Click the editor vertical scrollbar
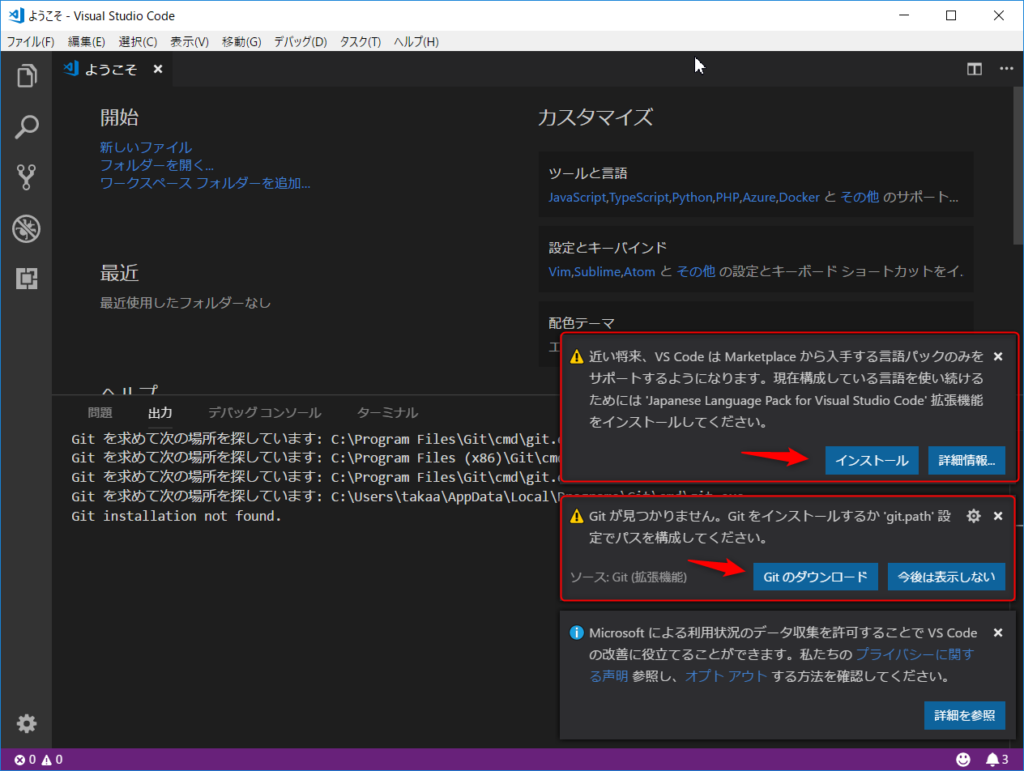The height and width of the screenshot is (771, 1024). click(1018, 165)
